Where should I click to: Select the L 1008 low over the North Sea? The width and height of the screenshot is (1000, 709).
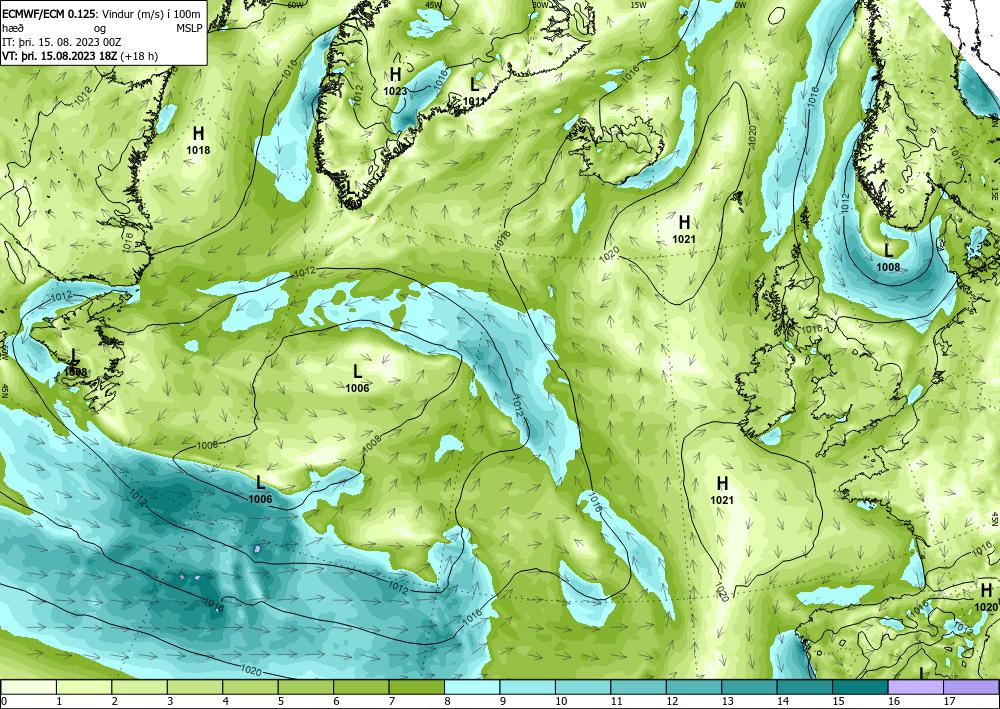[888, 257]
